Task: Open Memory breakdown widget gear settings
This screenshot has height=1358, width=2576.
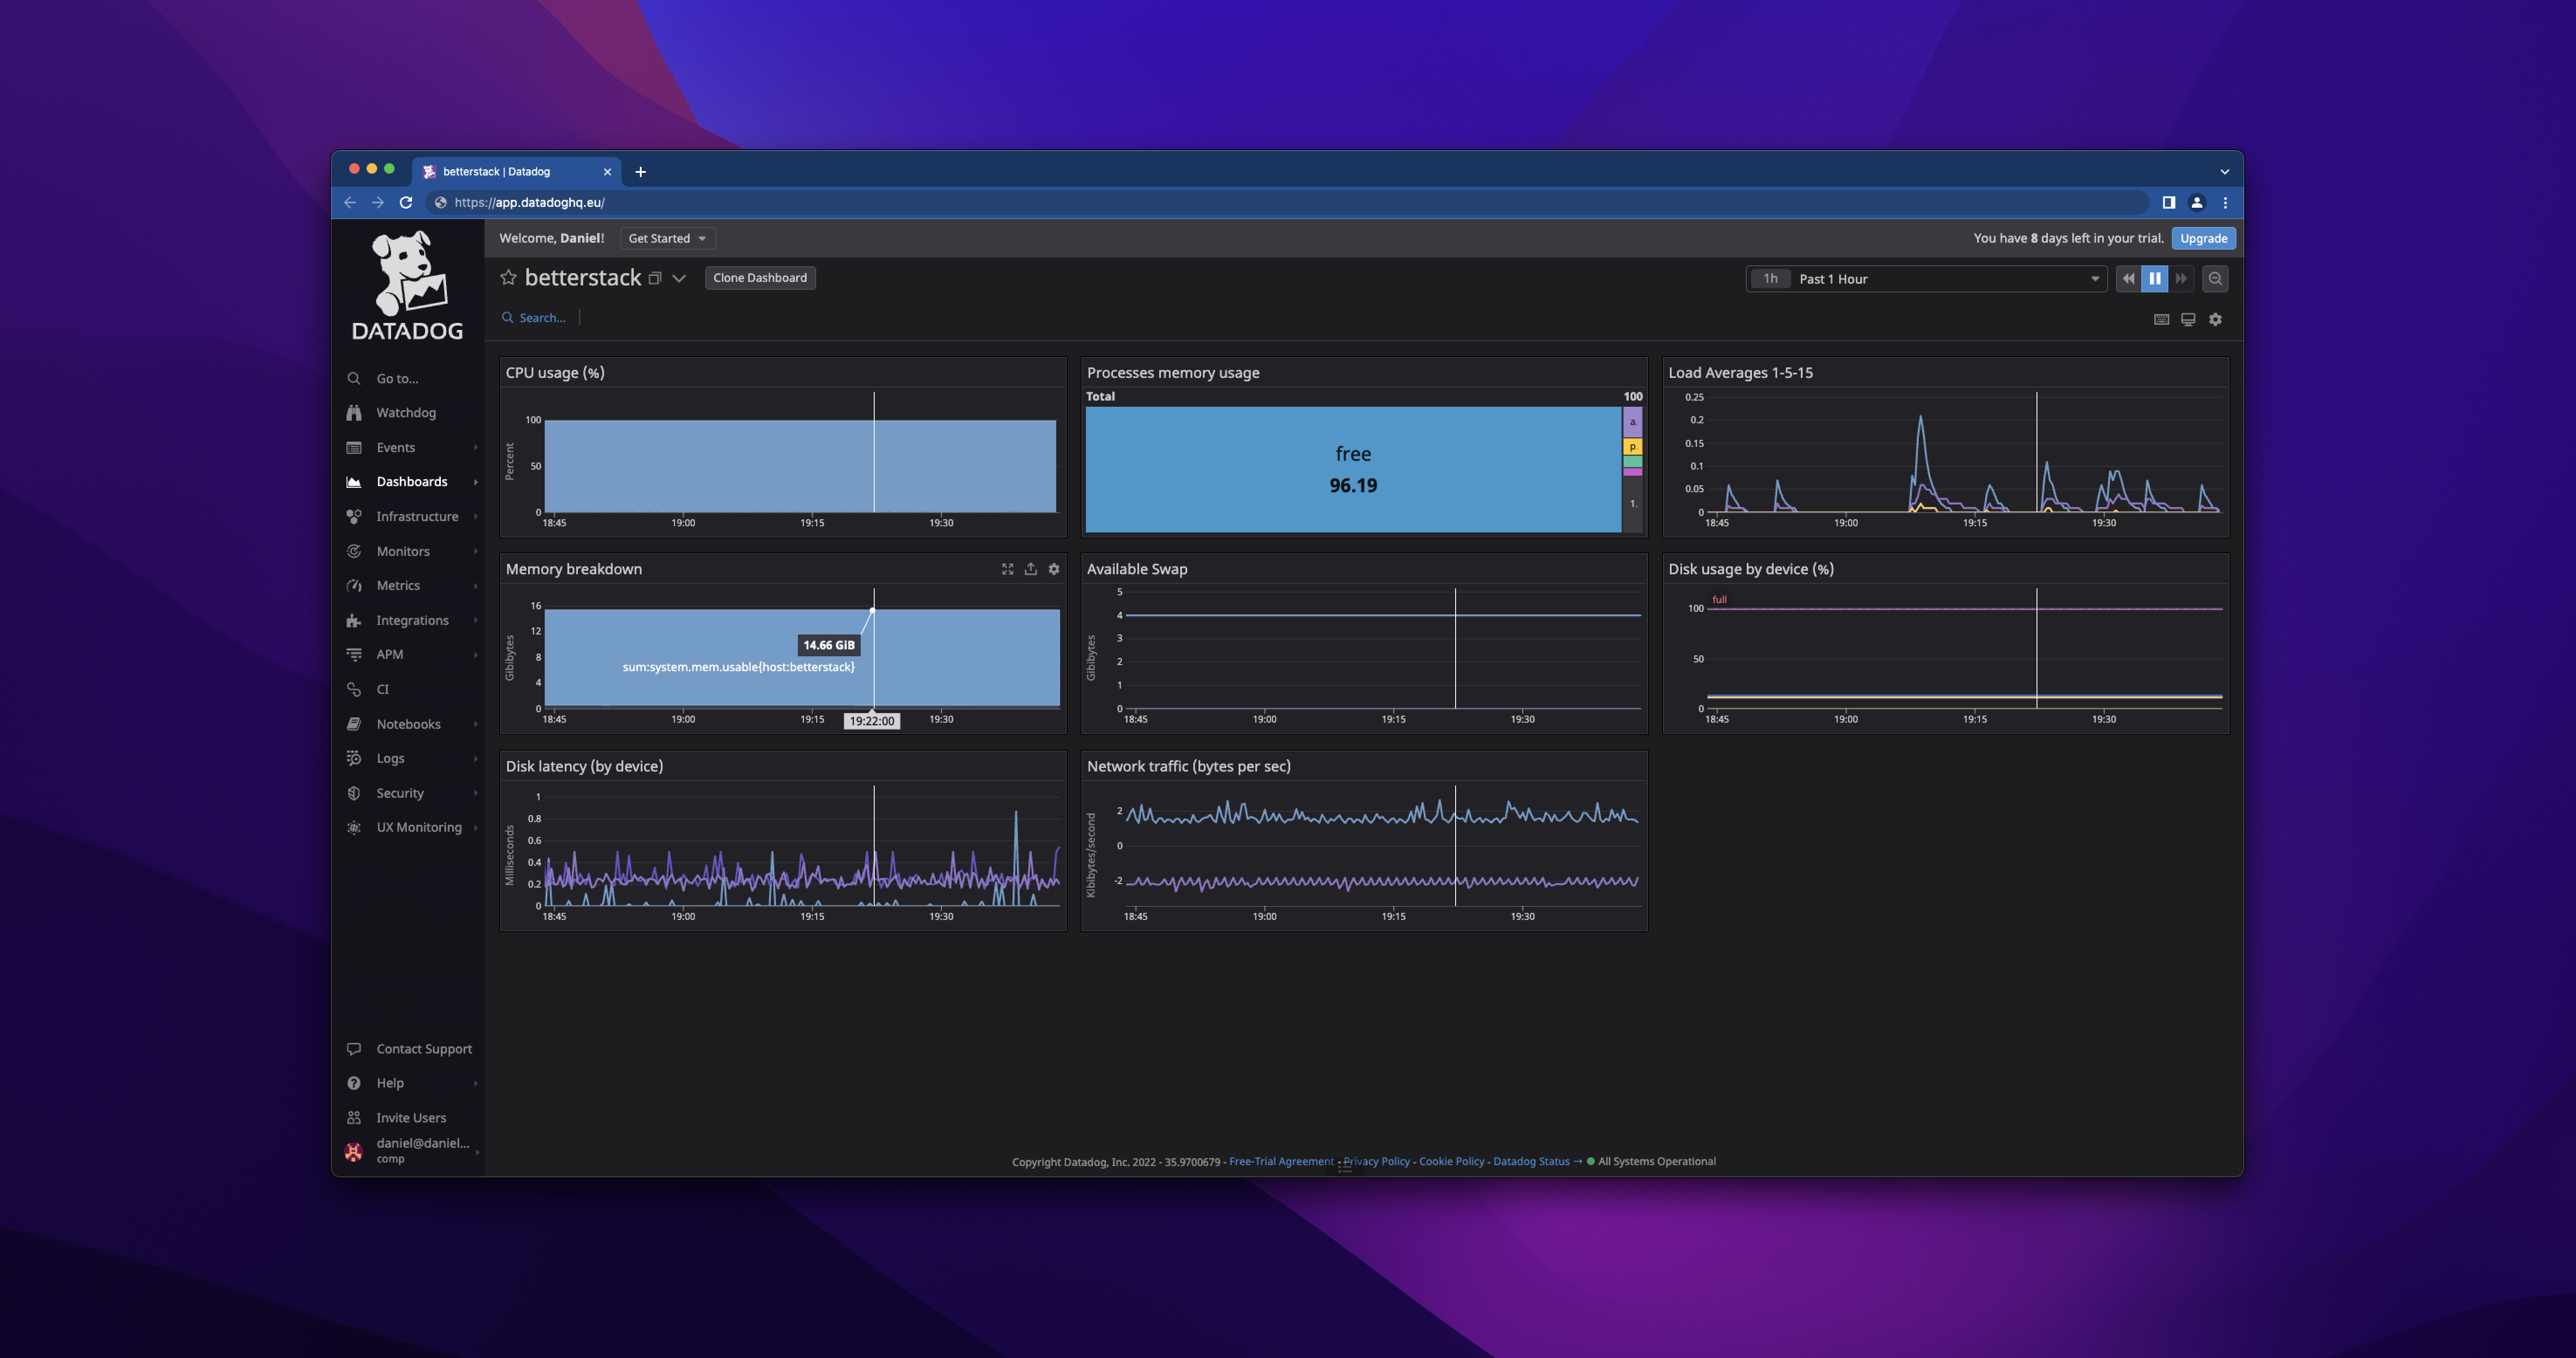Action: coord(1053,569)
